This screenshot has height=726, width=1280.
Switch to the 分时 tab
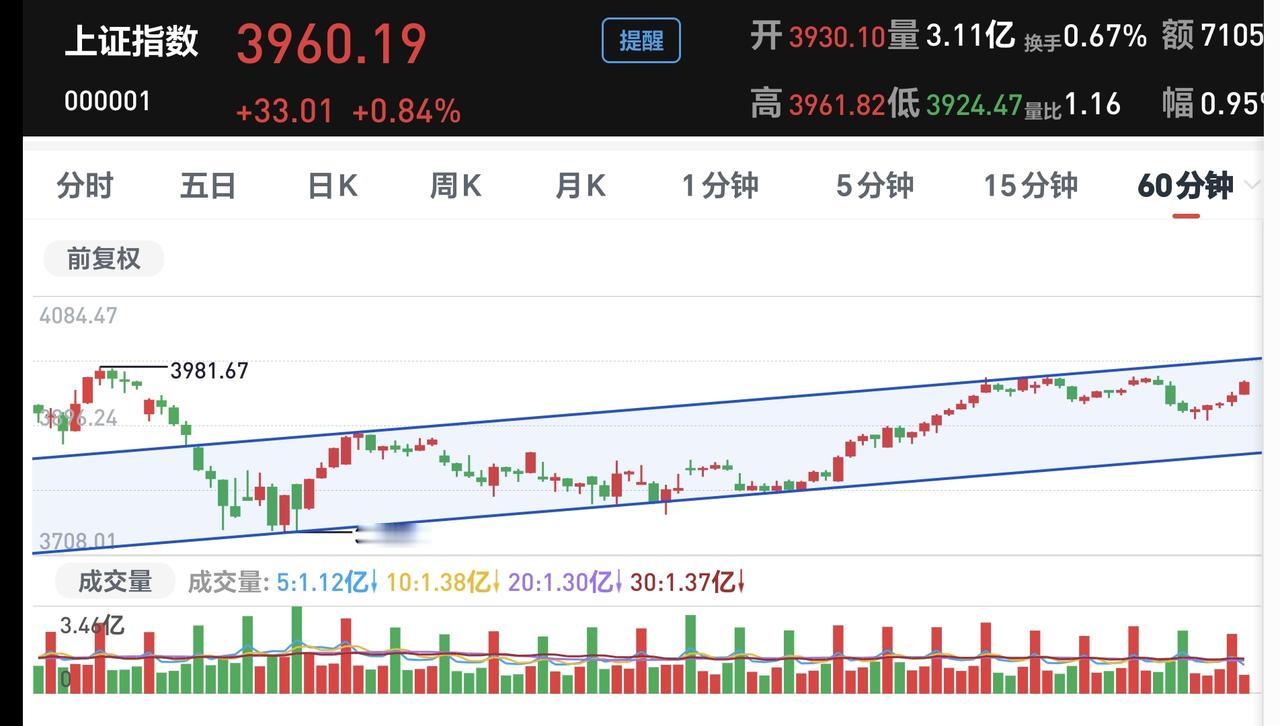(85, 186)
